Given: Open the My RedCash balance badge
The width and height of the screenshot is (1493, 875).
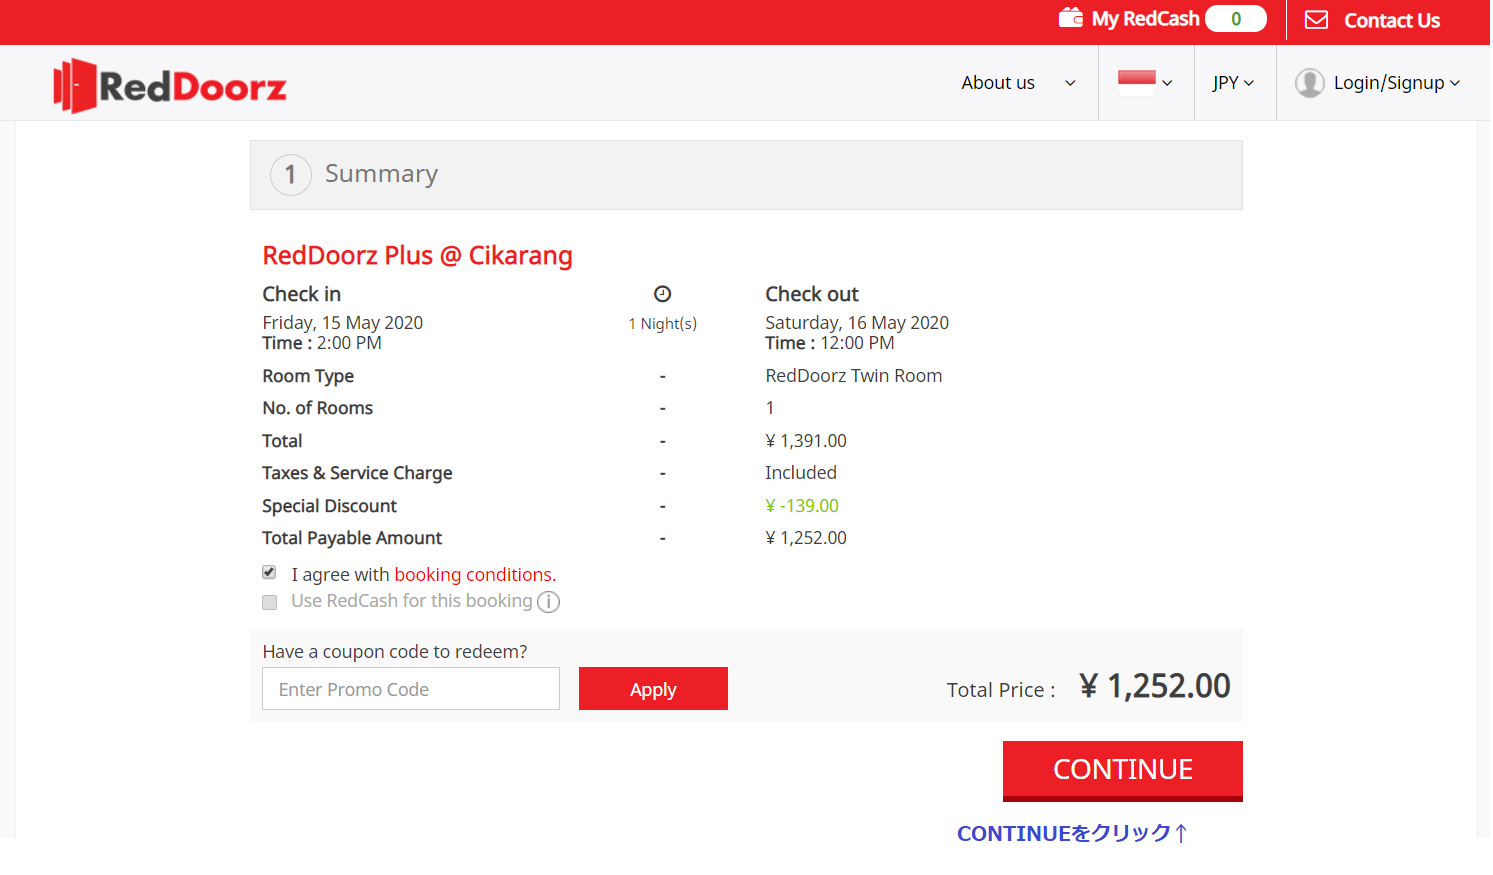Looking at the screenshot, I should 1236,19.
